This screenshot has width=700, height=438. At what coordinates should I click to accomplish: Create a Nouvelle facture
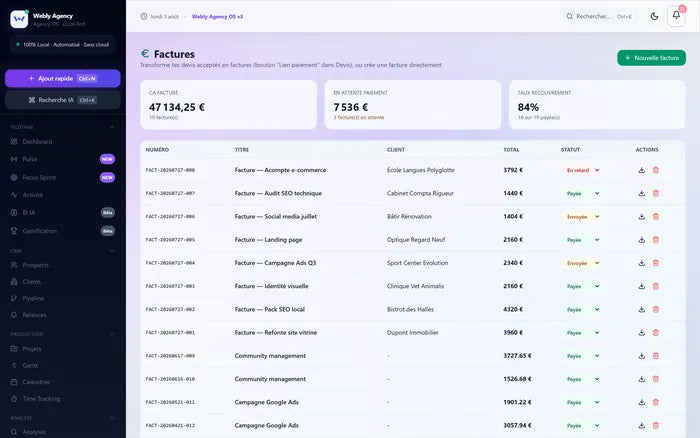651,58
